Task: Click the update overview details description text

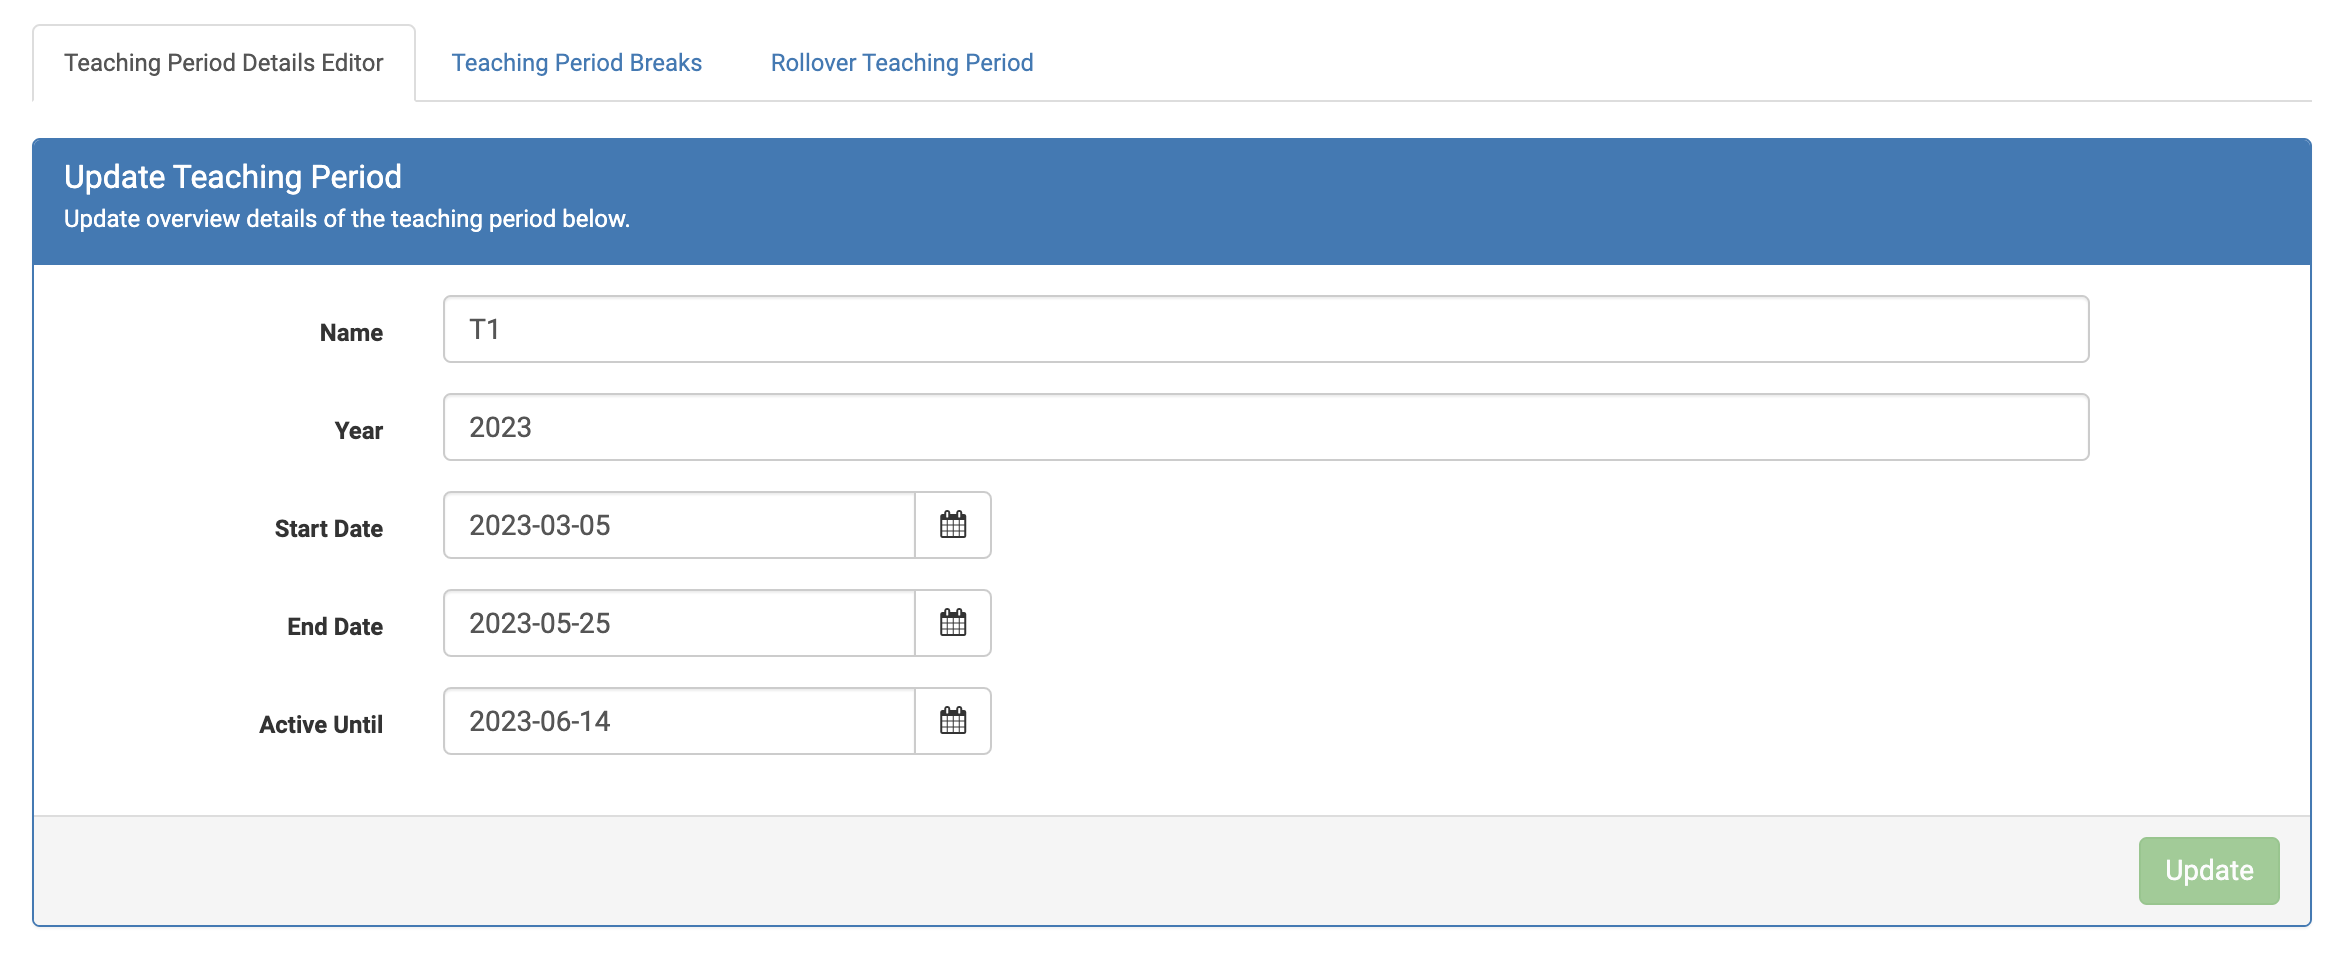Action: coord(347,218)
